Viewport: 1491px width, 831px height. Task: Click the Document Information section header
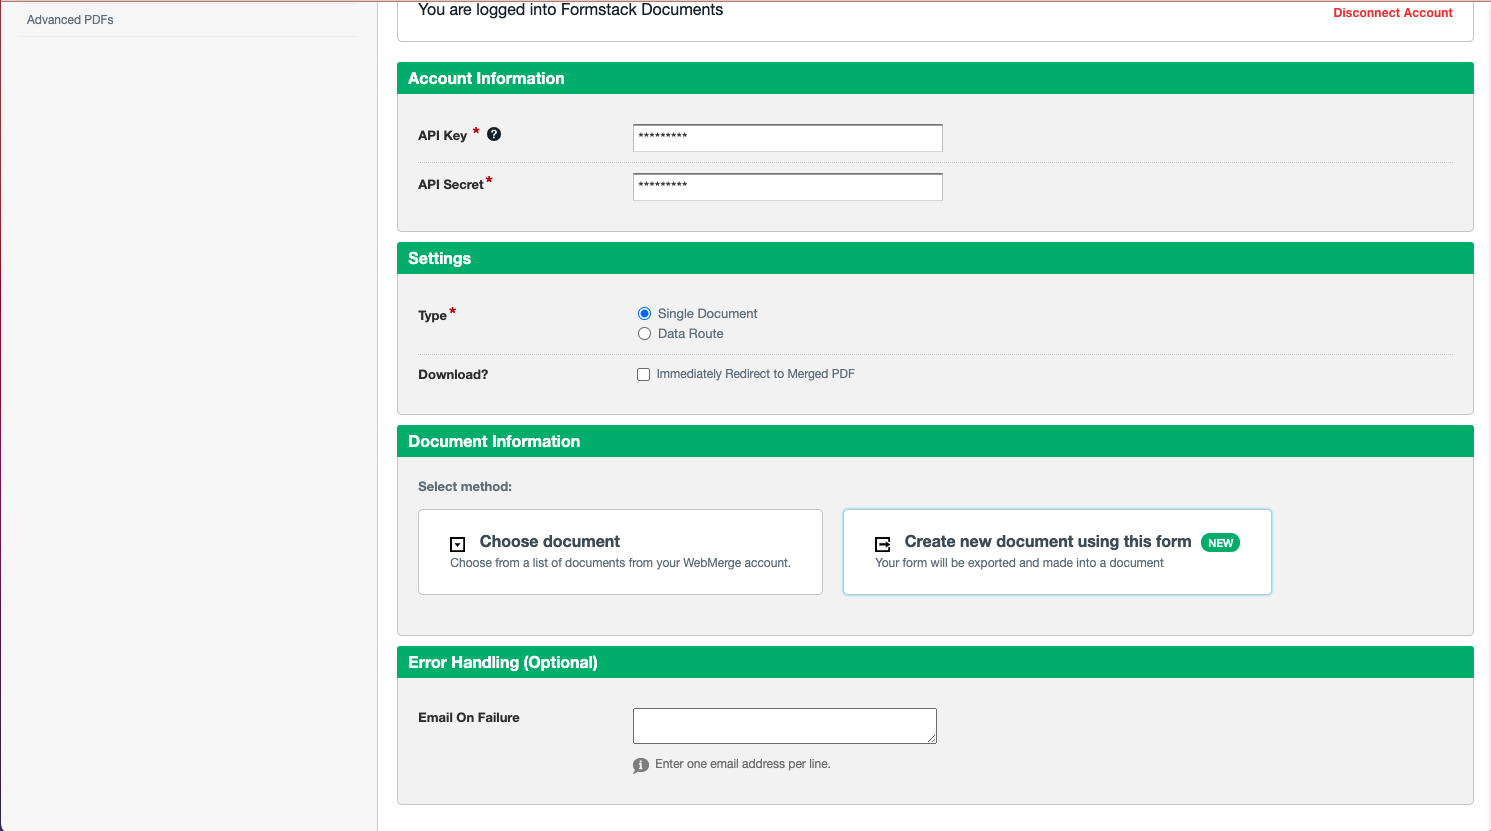click(x=494, y=441)
